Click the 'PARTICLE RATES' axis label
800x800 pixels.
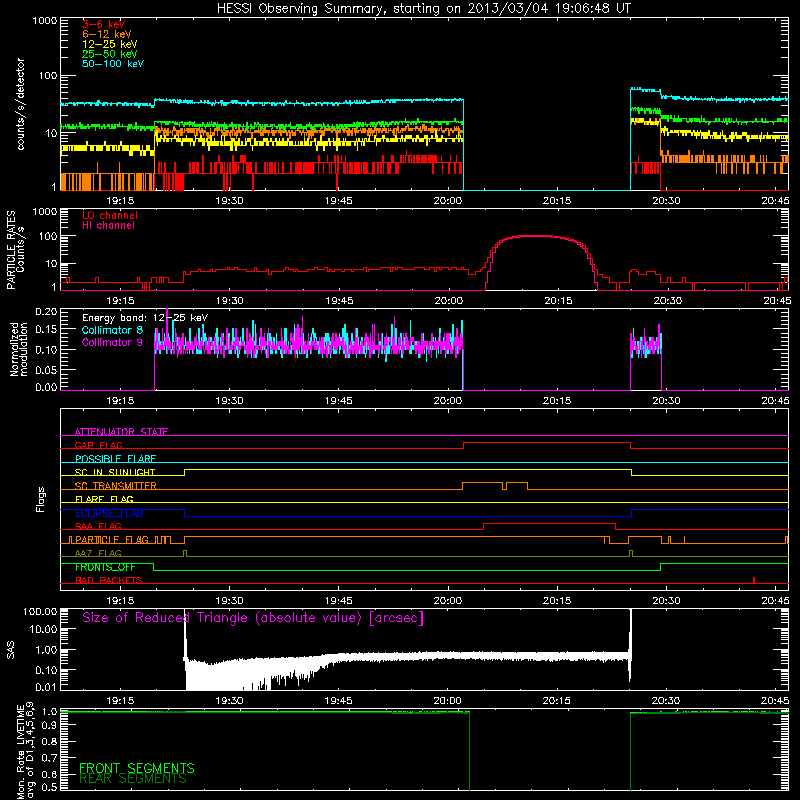[11, 249]
